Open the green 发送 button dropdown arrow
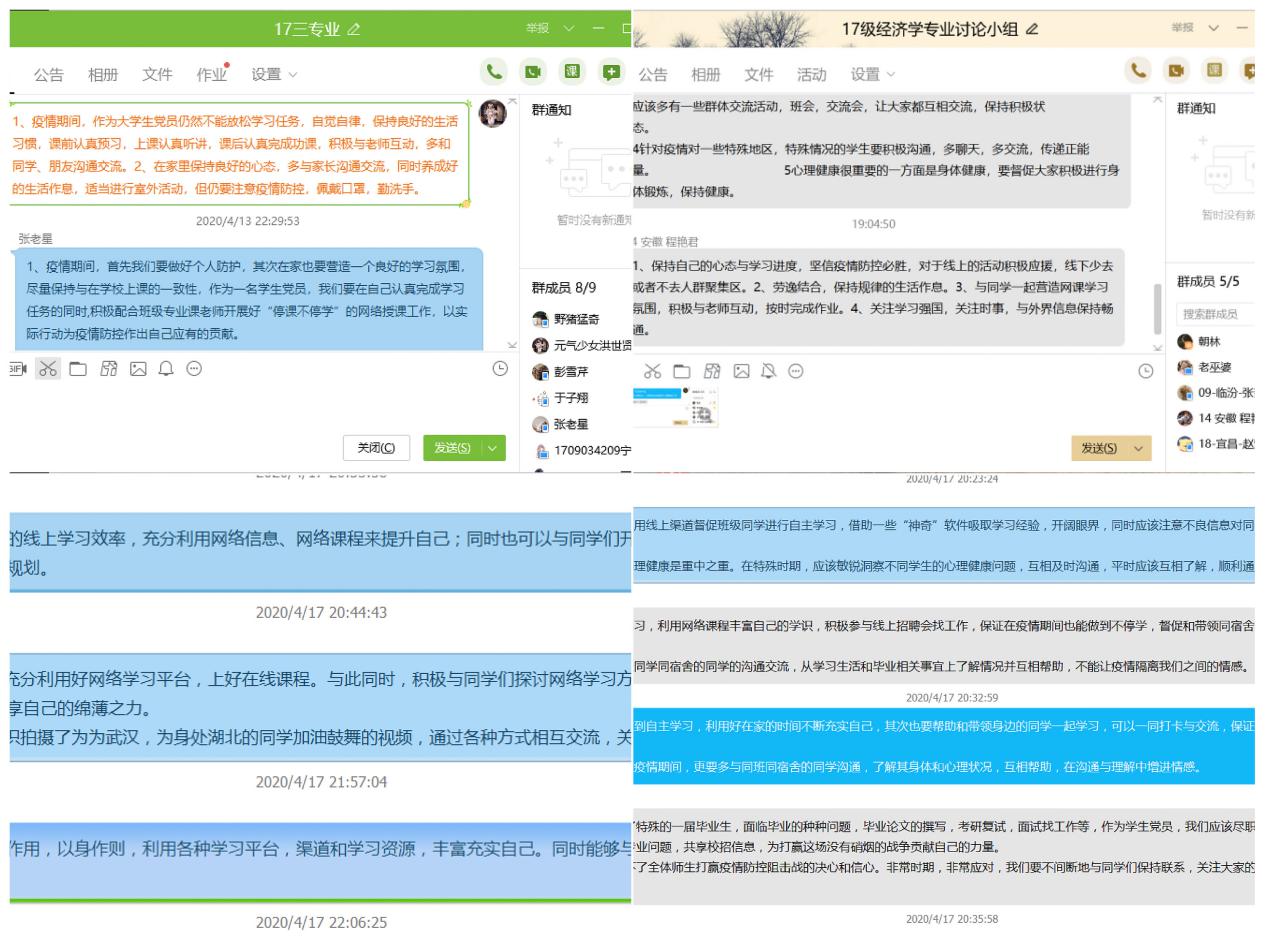The height and width of the screenshot is (949, 1265). tap(493, 448)
